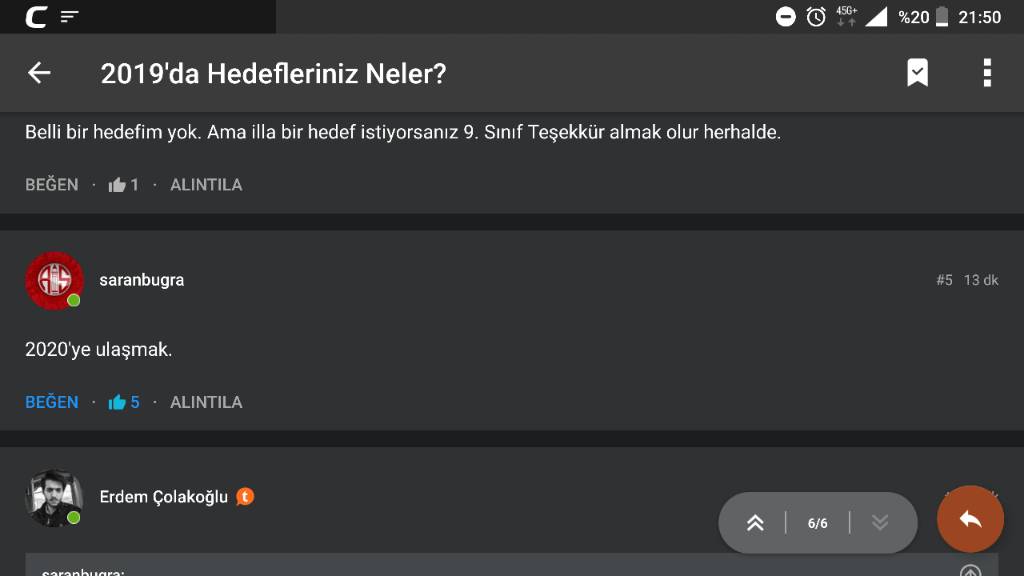Jump to last page with double down chevron
The width and height of the screenshot is (1024, 576).
click(x=880, y=523)
